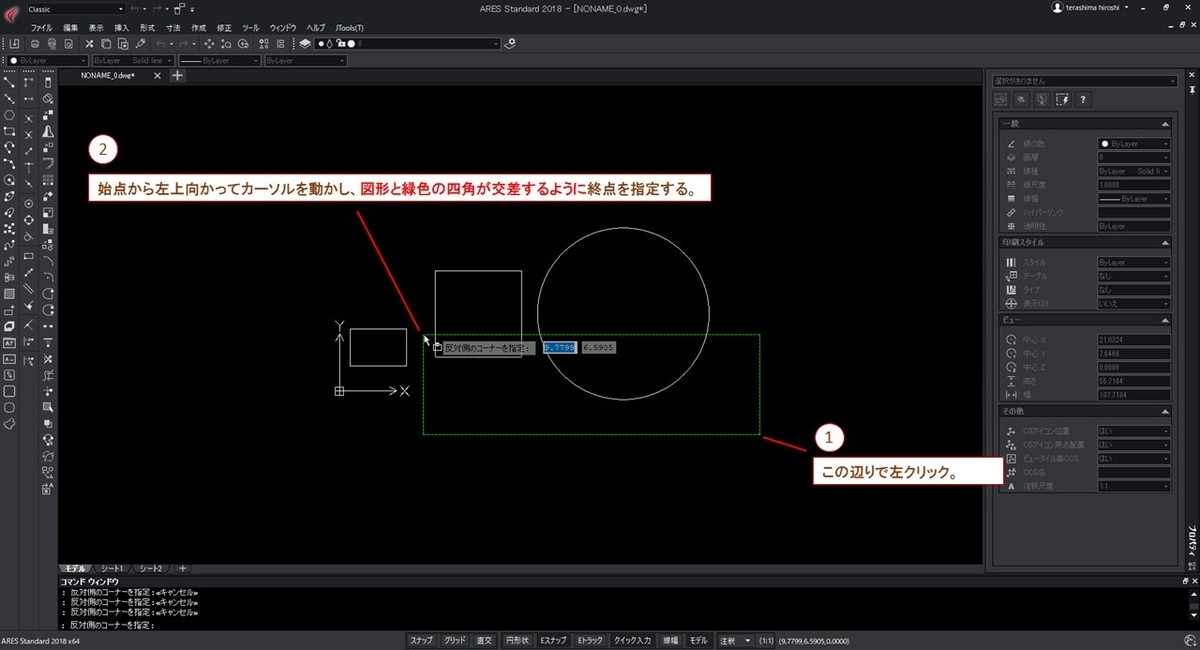Image resolution: width=1200 pixels, height=650 pixels.
Task: Switch to the シート1 layout tab
Action: coord(112,568)
